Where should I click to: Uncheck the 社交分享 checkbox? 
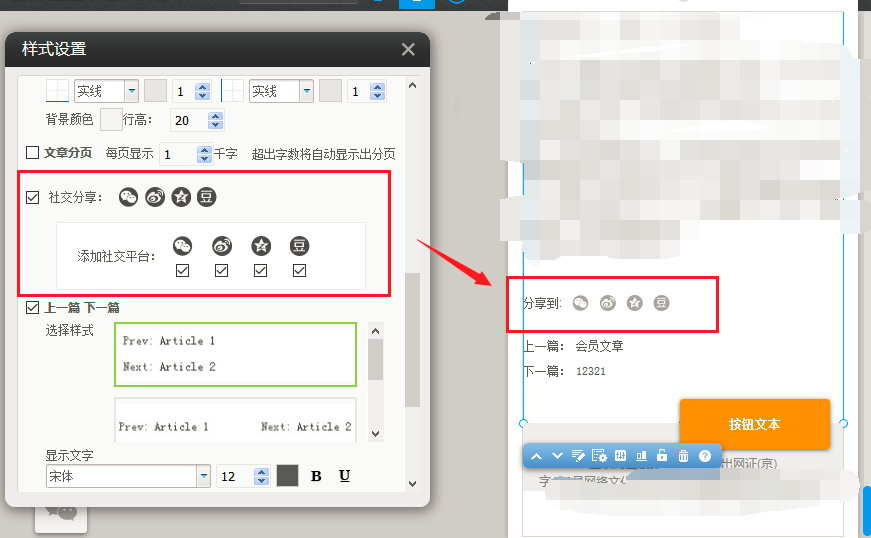[x=33, y=197]
